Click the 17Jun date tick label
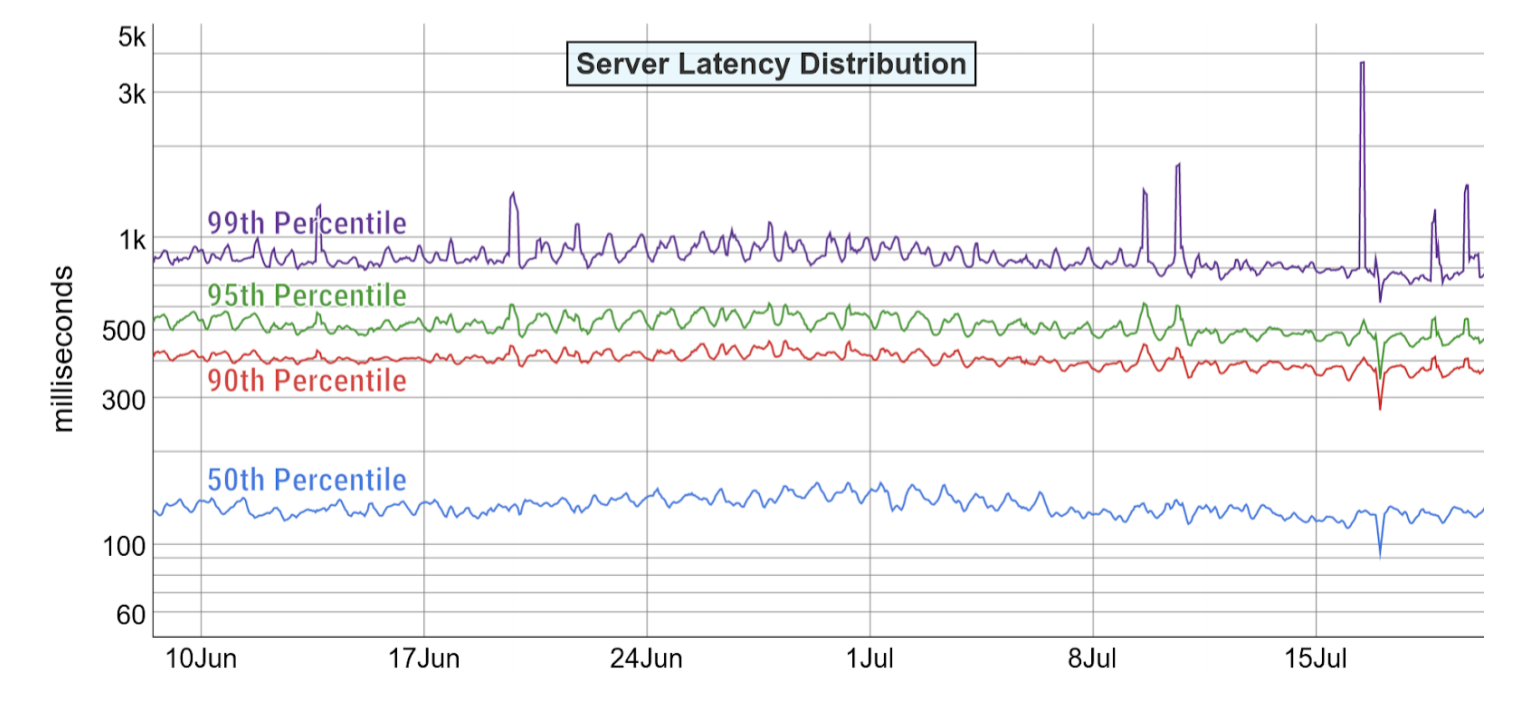 coord(424,660)
